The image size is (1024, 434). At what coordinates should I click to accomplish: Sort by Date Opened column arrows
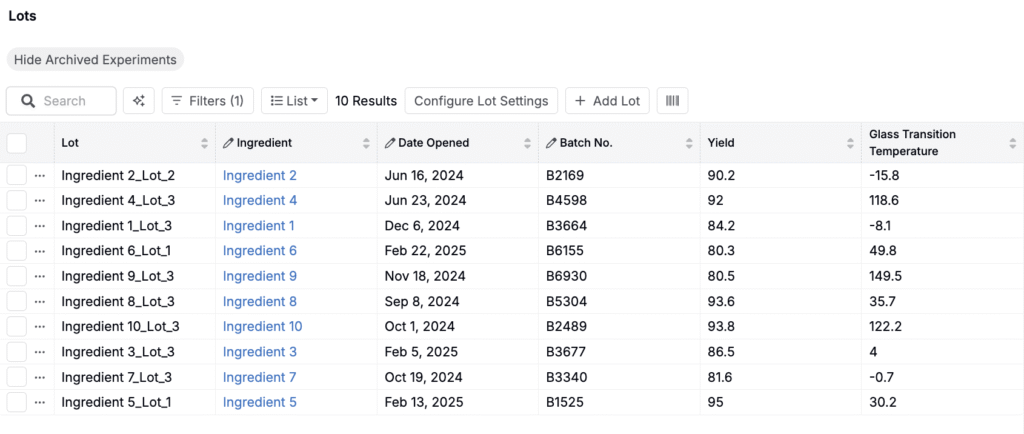[527, 143]
